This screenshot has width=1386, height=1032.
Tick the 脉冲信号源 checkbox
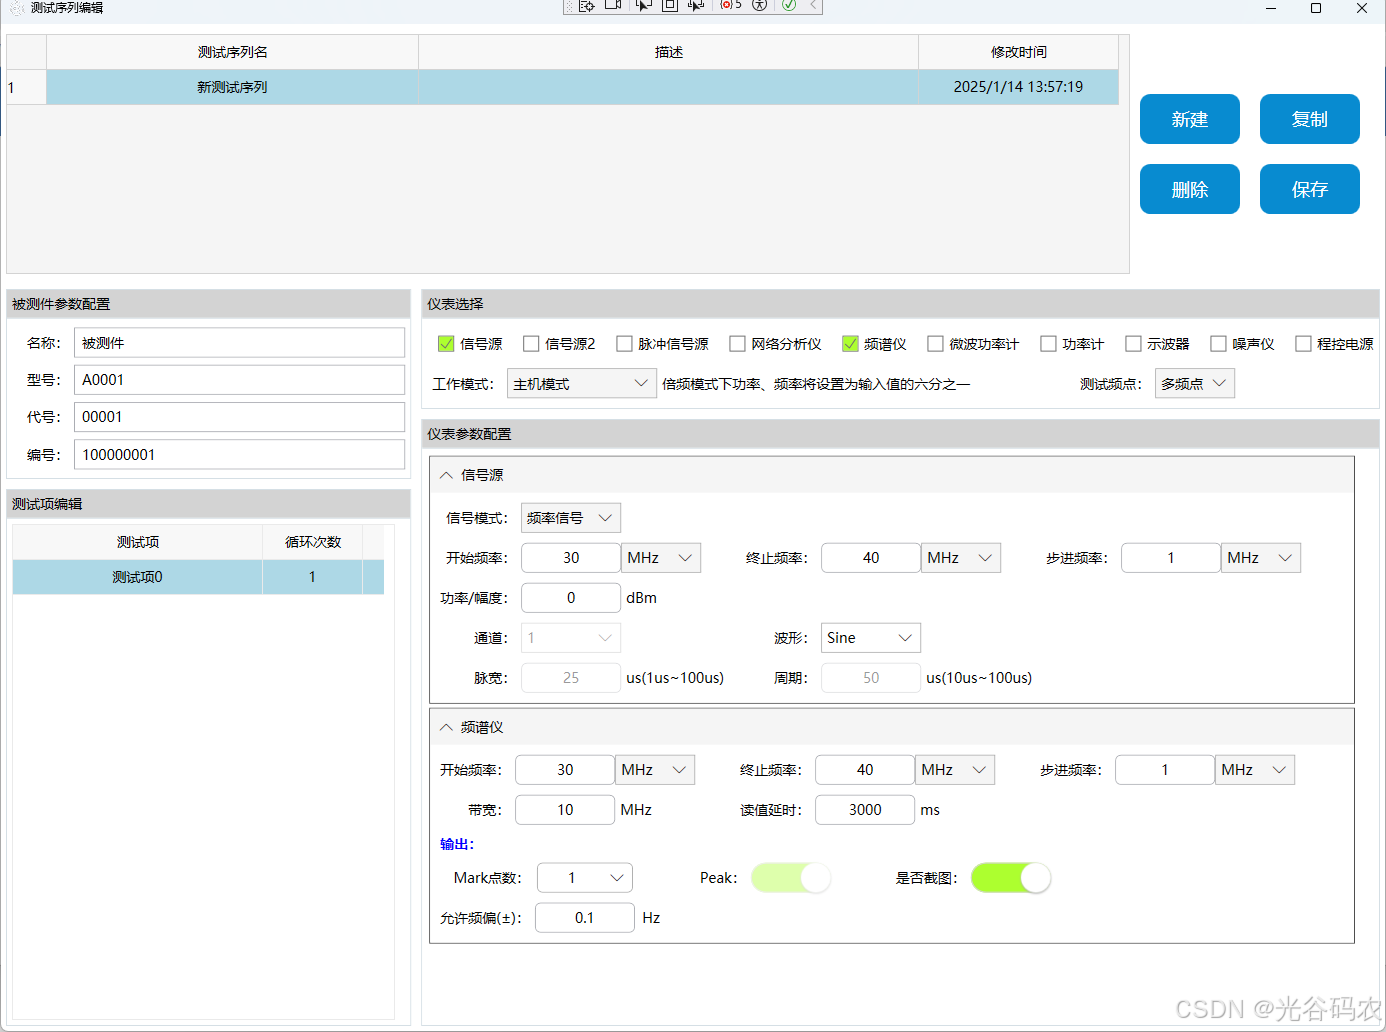tap(624, 344)
